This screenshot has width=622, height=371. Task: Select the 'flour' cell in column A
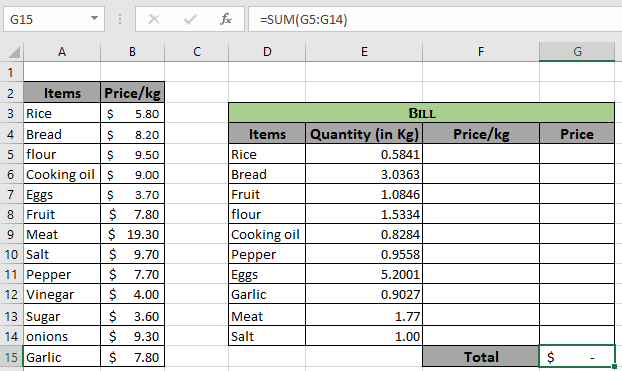[x=62, y=154]
